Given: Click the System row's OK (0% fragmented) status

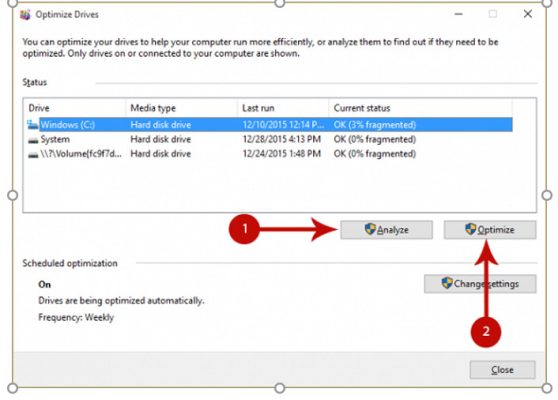Looking at the screenshot, I should coord(375,139).
